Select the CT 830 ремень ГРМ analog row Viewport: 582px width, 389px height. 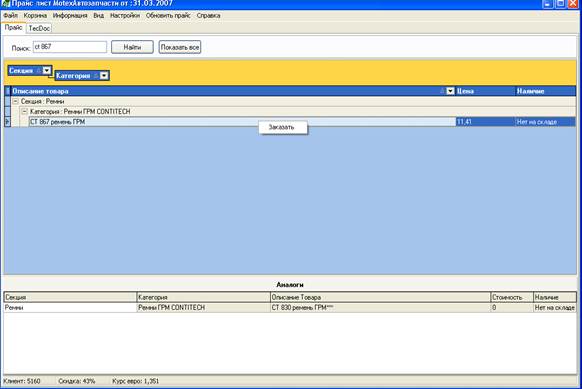[x=290, y=308]
